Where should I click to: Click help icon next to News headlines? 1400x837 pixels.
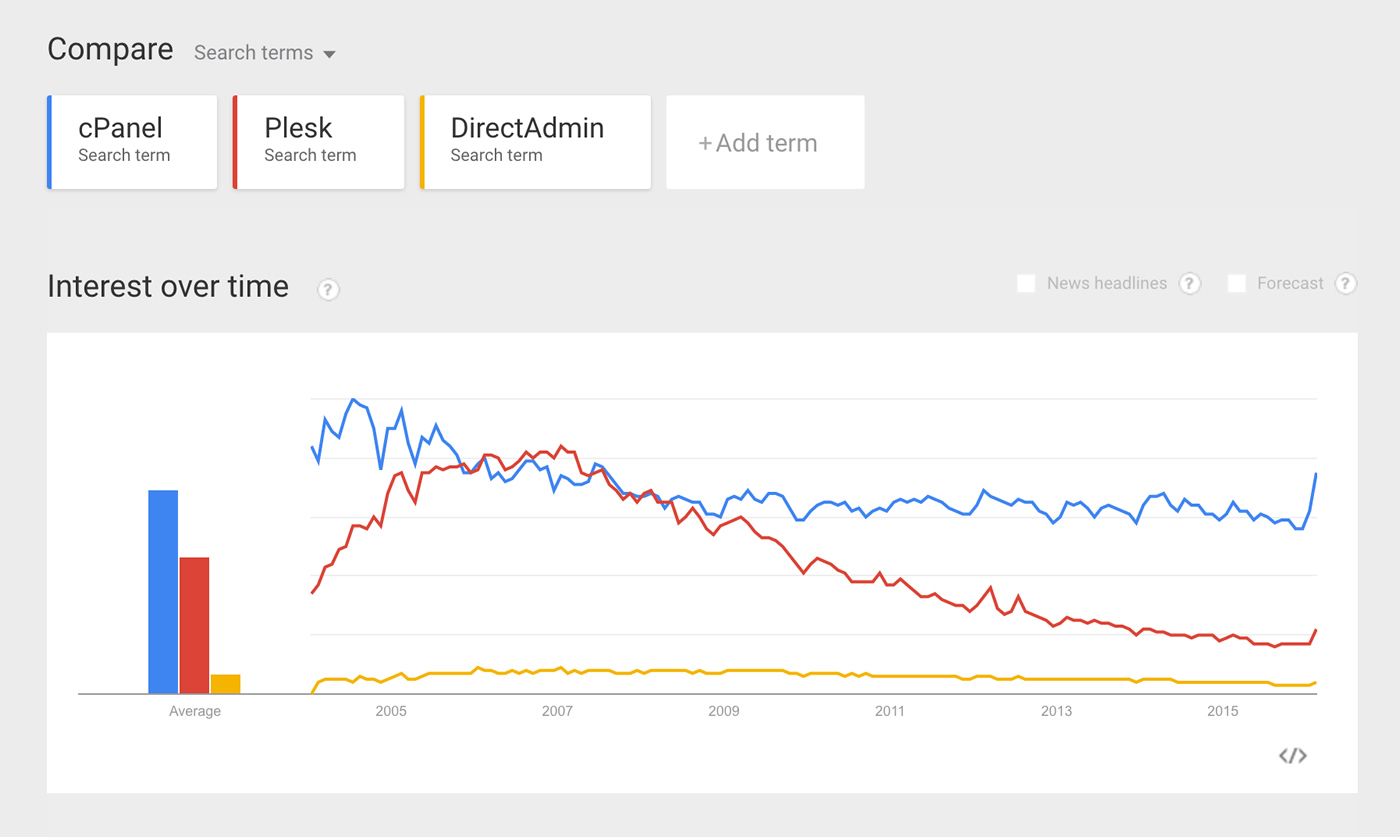(x=1189, y=284)
